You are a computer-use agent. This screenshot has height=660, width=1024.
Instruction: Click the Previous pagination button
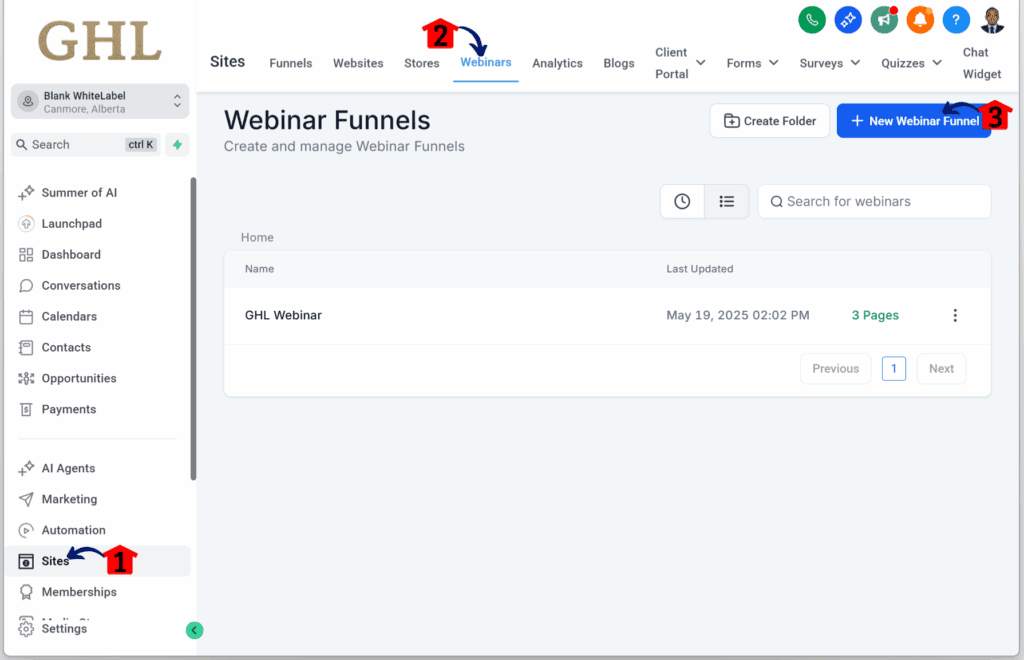point(835,369)
